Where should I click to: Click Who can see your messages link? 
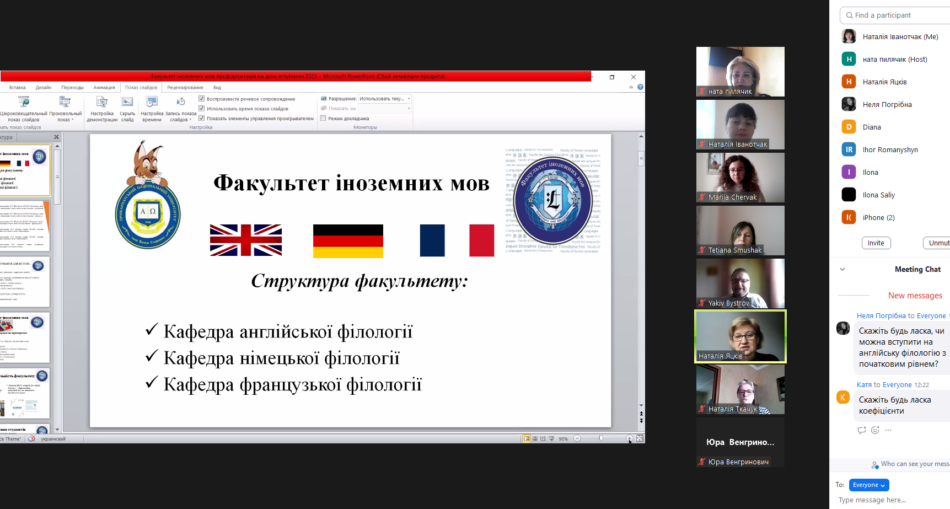click(x=912, y=464)
